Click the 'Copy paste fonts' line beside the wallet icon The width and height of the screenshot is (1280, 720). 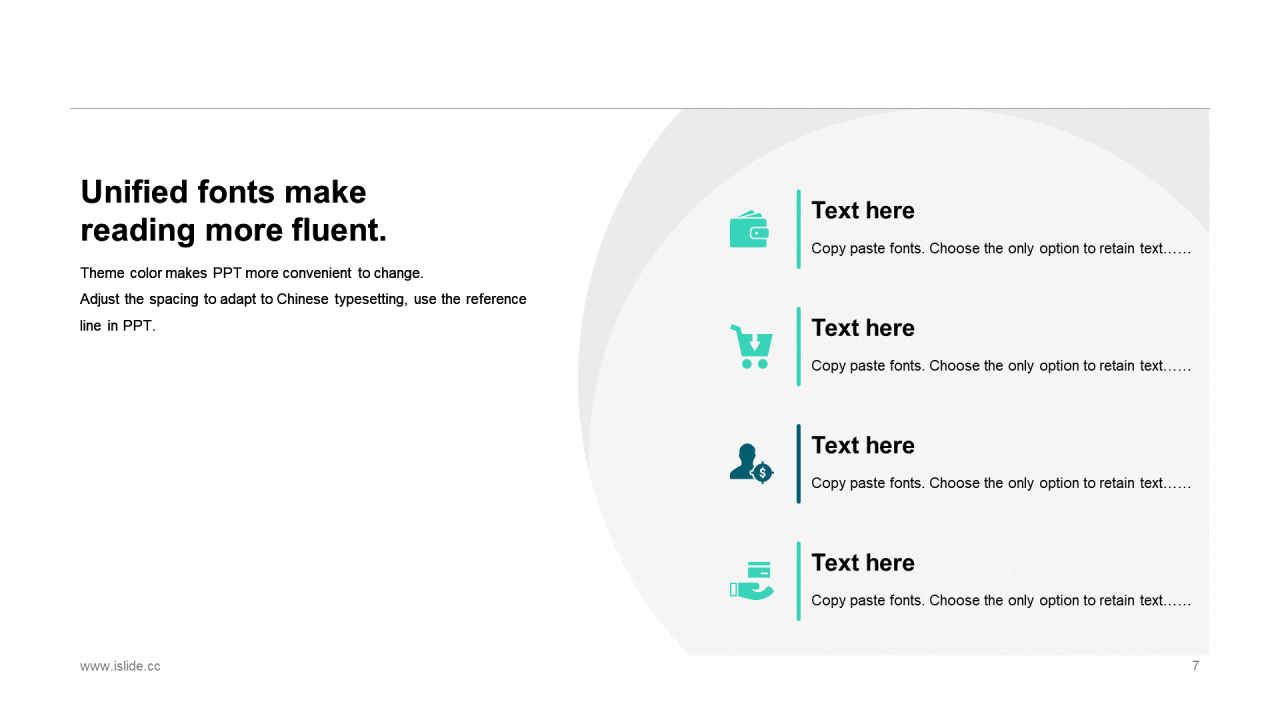[x=1001, y=248]
